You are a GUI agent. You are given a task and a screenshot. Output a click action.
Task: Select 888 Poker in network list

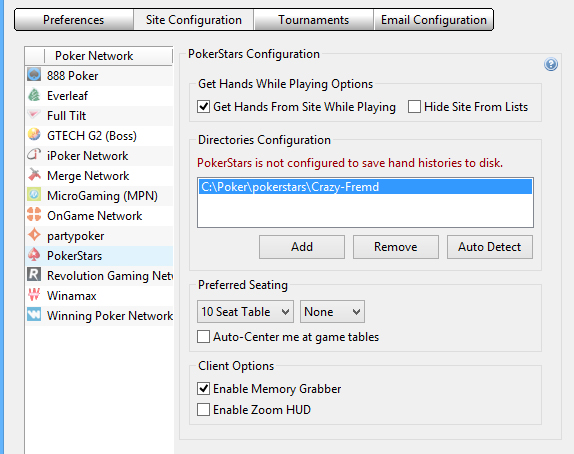(x=99, y=76)
